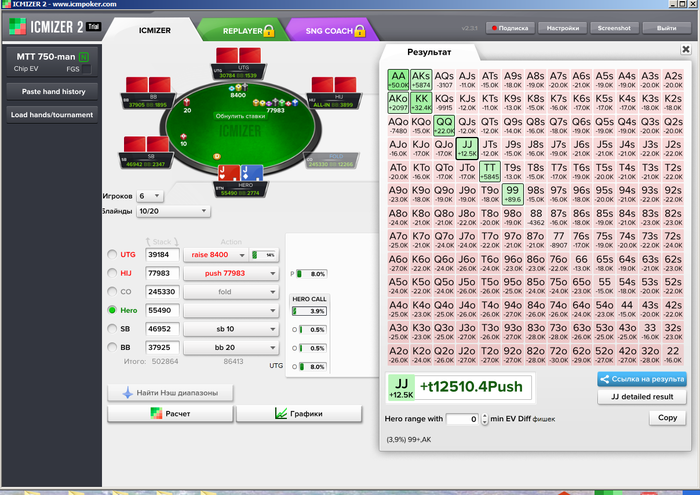The height and width of the screenshot is (495, 700).
Task: Click the SB seat cards
Action: pyautogui.click(x=146, y=145)
